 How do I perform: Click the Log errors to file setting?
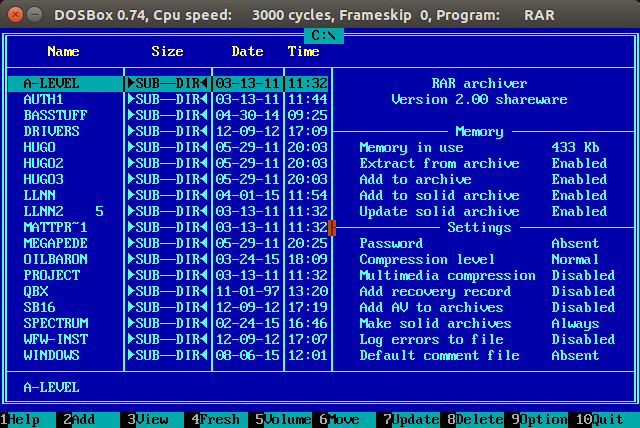point(487,339)
